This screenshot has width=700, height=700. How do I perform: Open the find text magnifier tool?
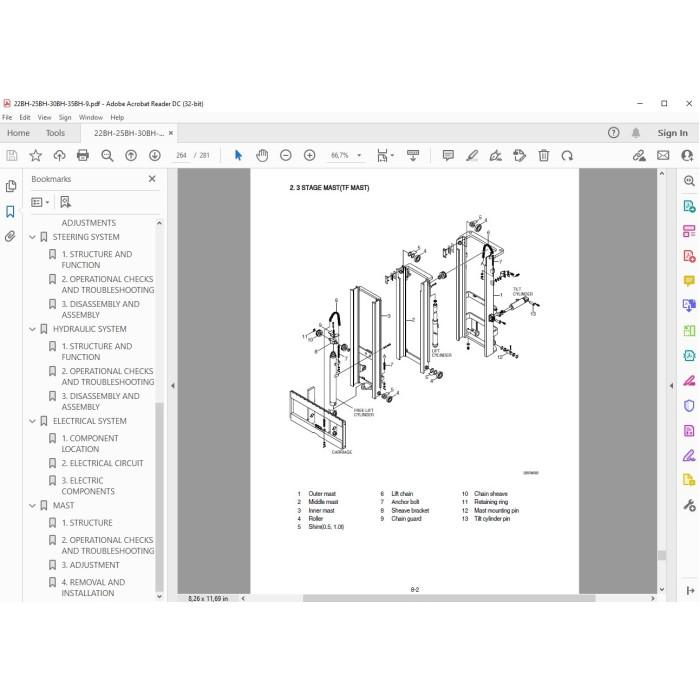coord(107,155)
